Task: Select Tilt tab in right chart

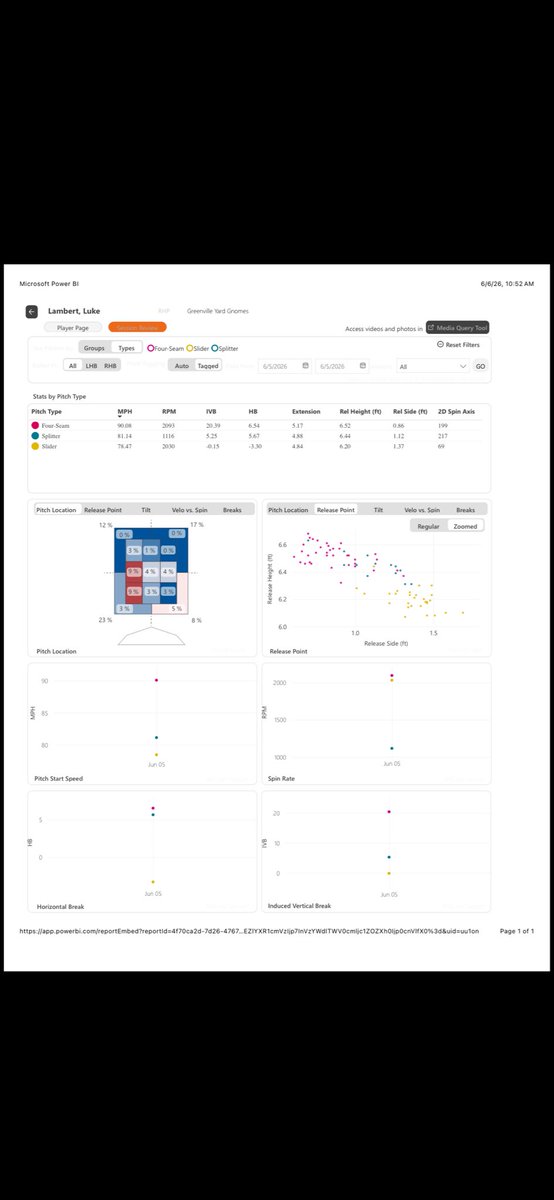Action: coord(379,510)
